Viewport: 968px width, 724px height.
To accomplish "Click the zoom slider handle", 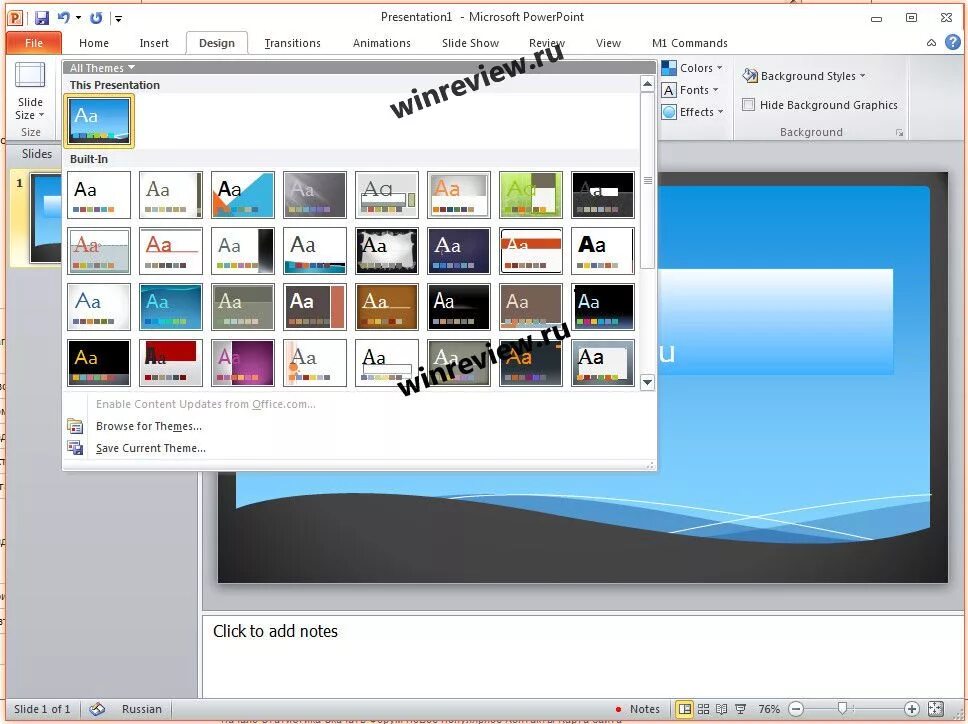I will [x=841, y=708].
